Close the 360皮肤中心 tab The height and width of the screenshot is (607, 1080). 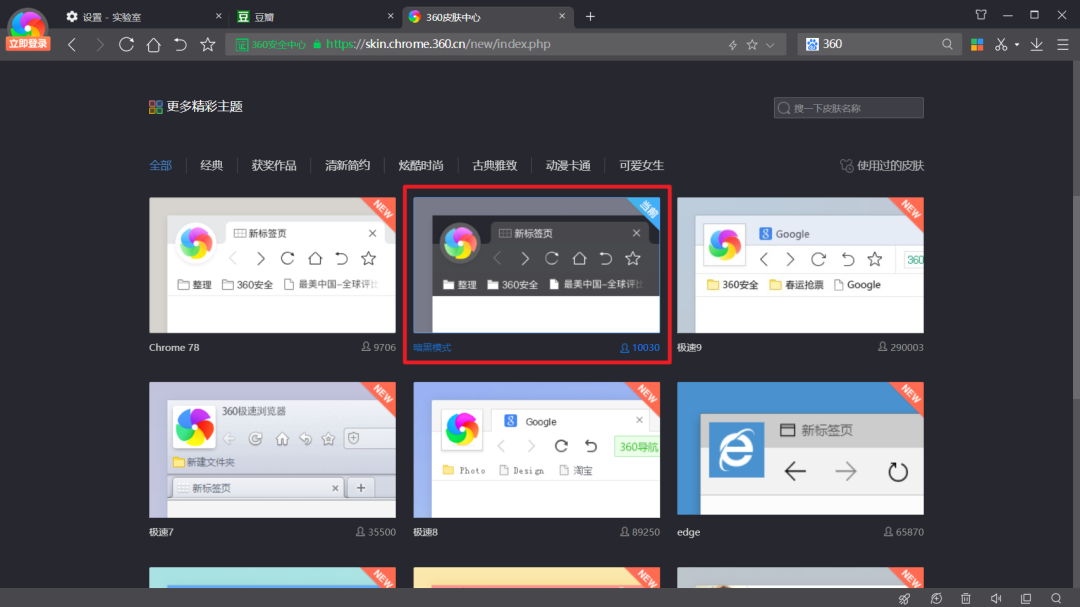tap(561, 16)
